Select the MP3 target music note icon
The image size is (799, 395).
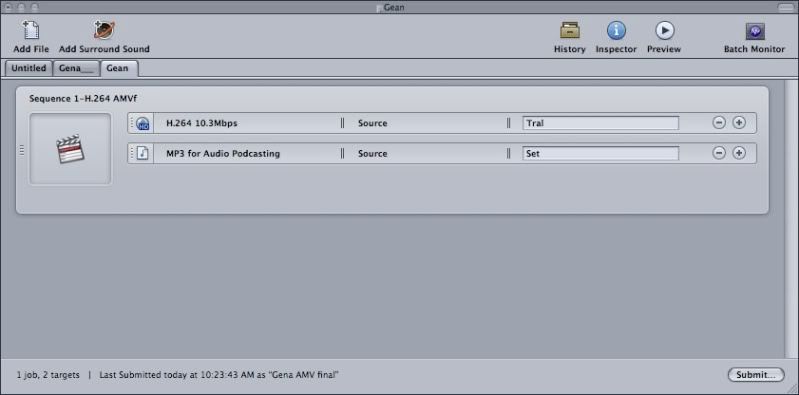pos(143,153)
